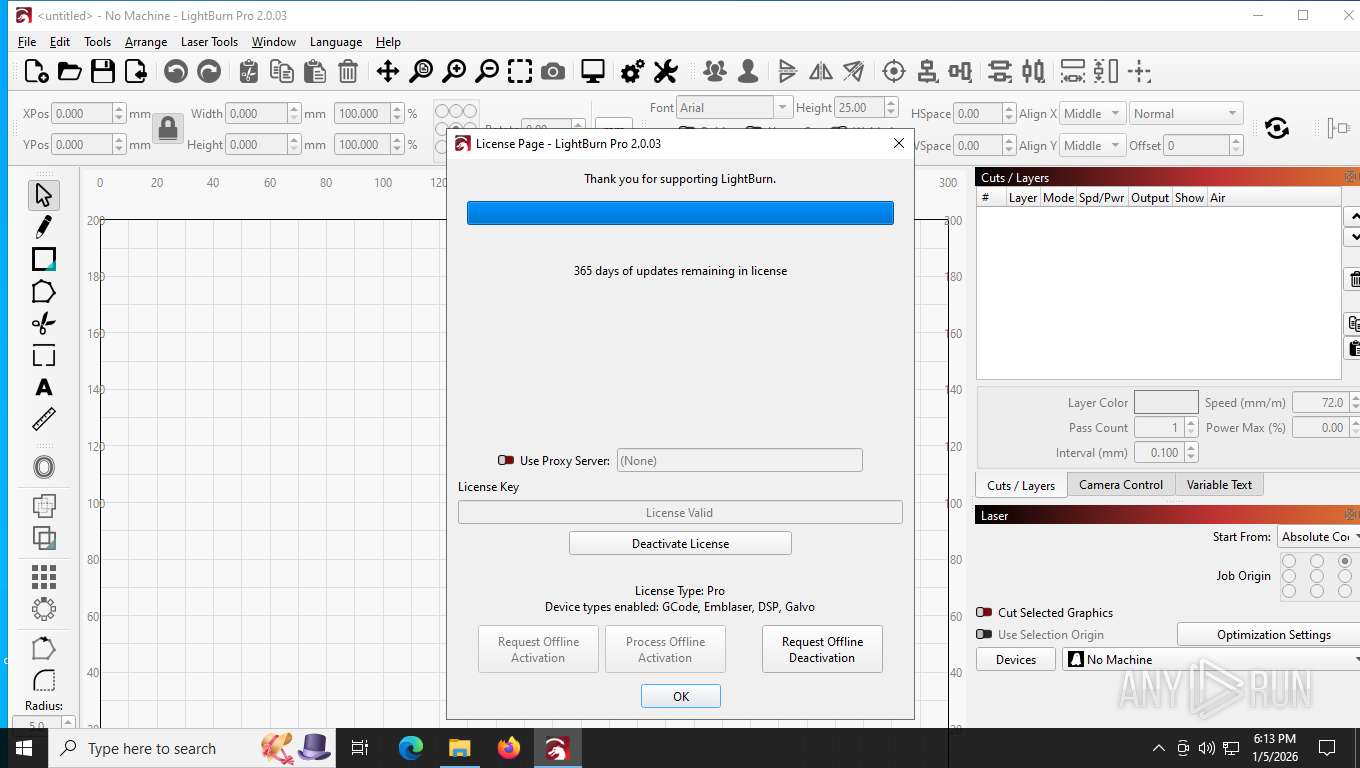Toggle Use Proxy Server switch
1360x768 pixels.
tap(506, 460)
